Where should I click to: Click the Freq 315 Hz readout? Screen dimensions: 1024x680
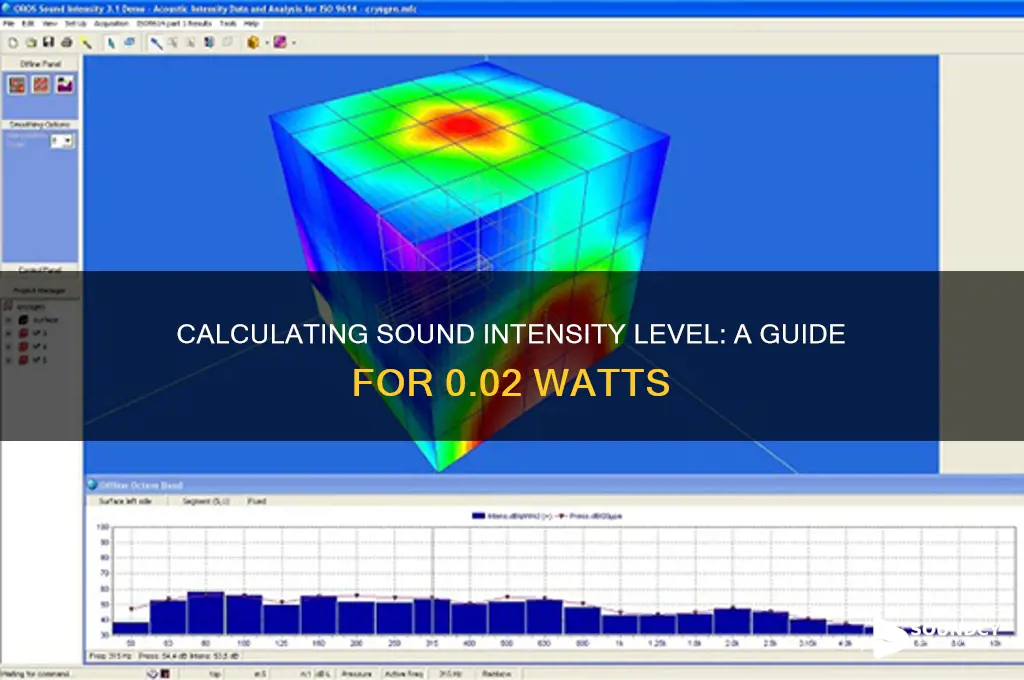tap(111, 655)
